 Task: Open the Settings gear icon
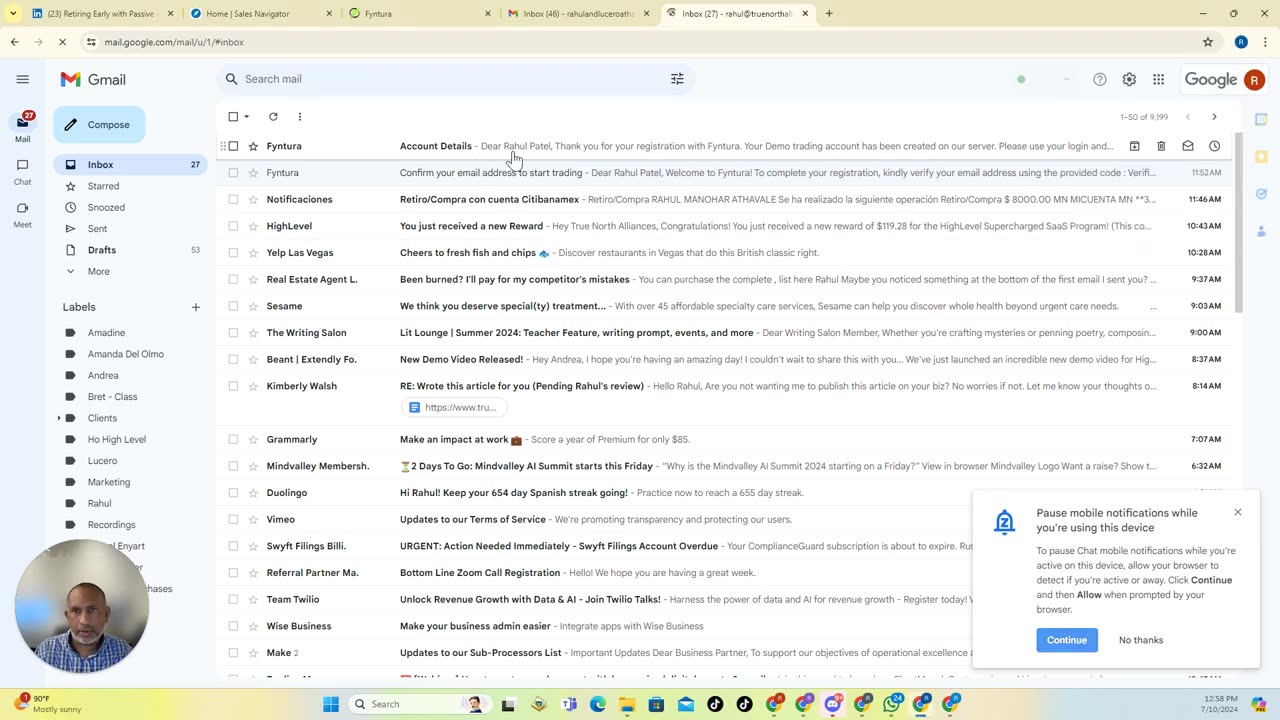pos(1129,79)
